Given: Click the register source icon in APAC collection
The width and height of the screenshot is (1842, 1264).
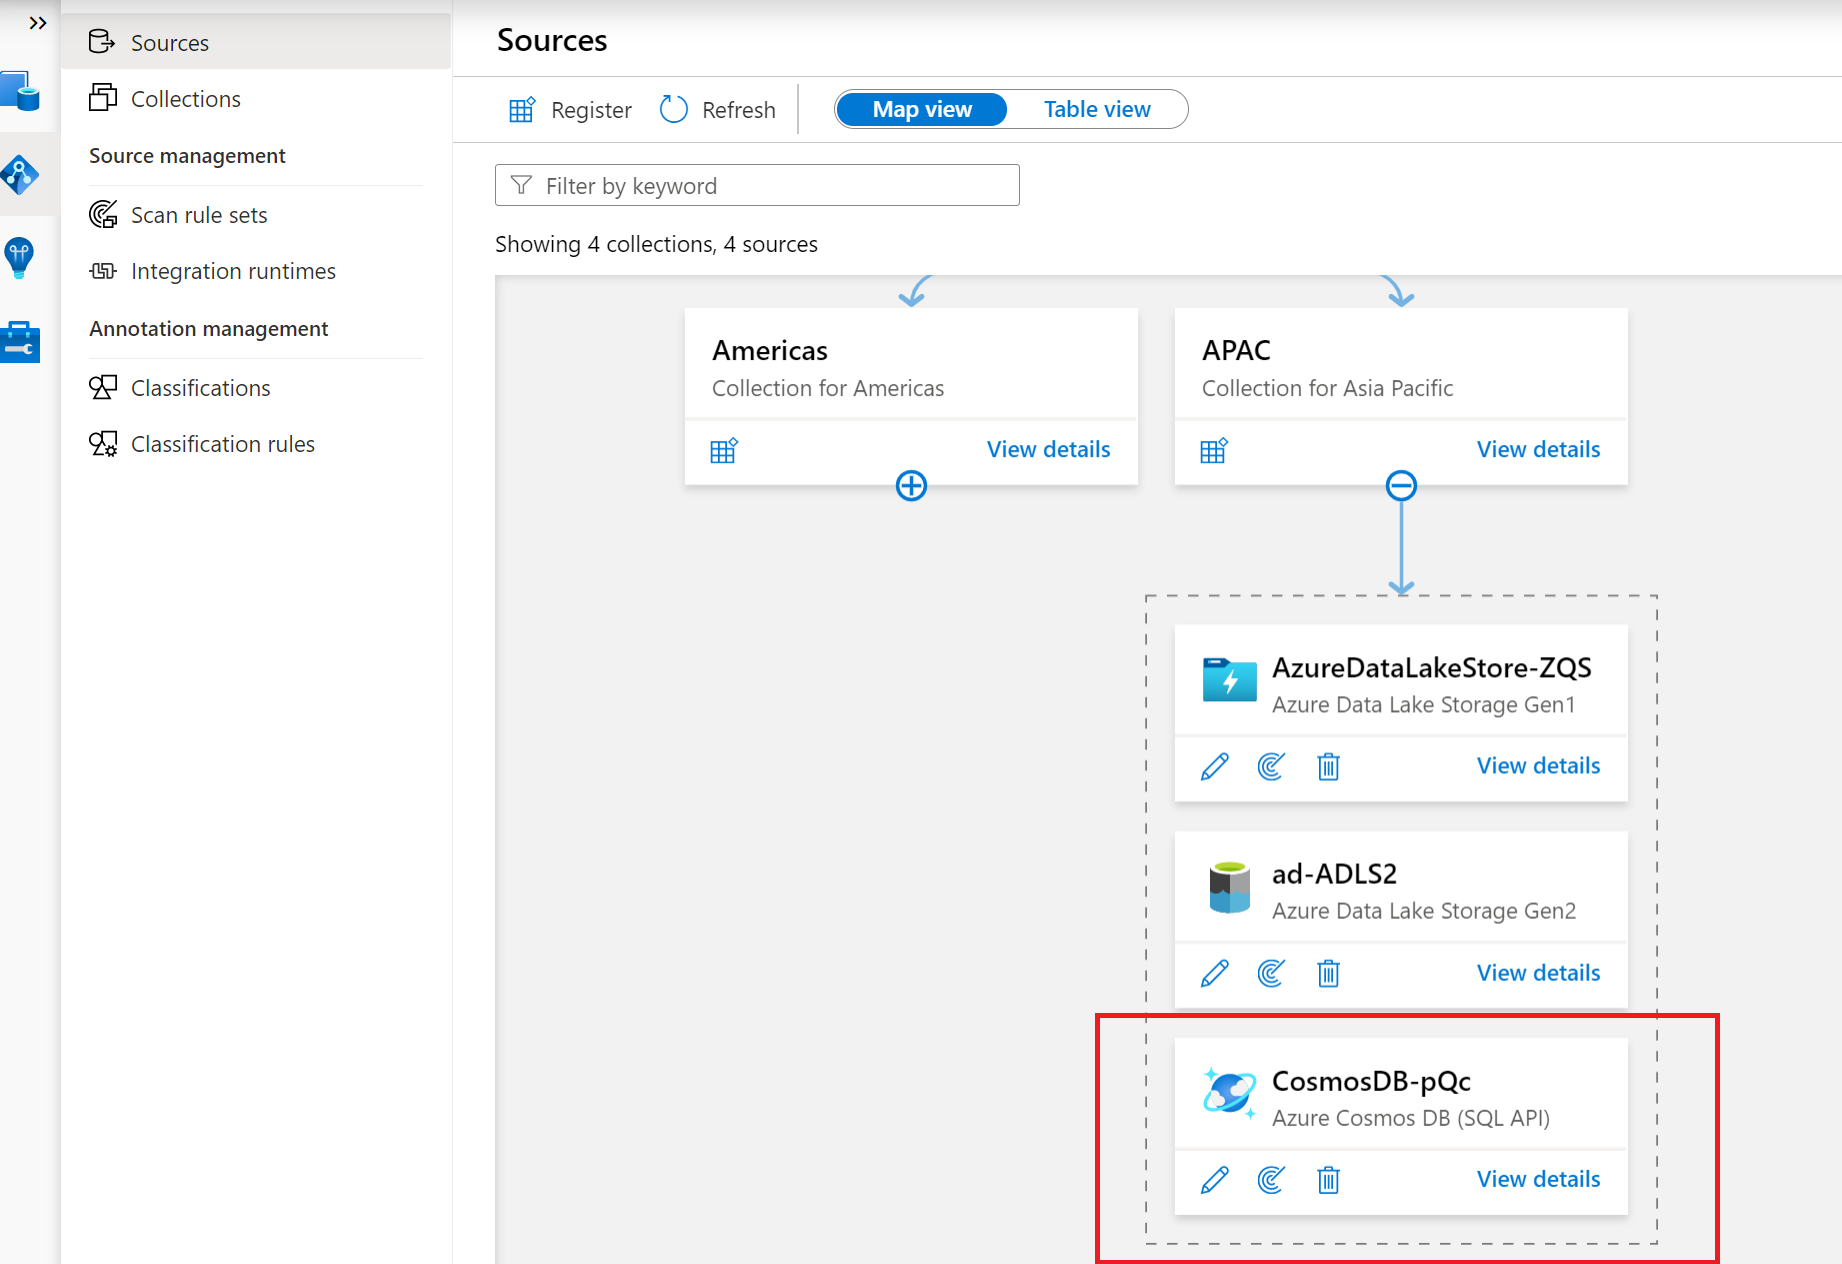Looking at the screenshot, I should click(x=1214, y=450).
